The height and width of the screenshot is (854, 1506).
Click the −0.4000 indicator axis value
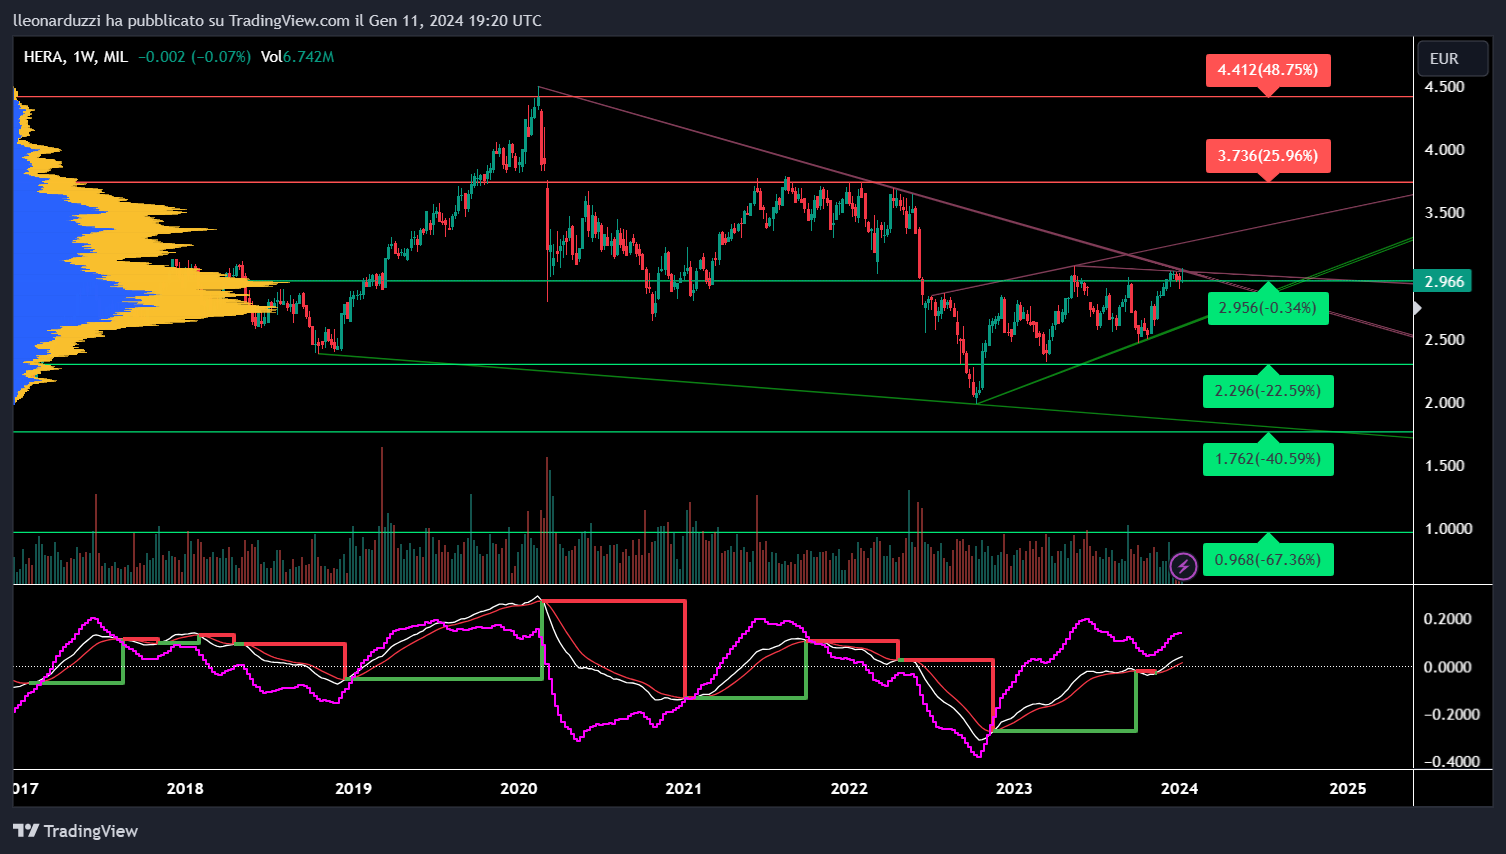coord(1450,762)
